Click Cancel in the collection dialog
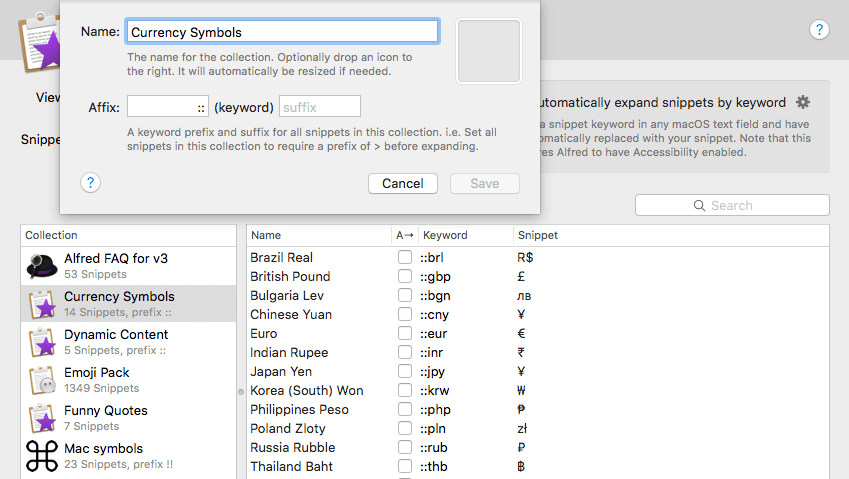The width and height of the screenshot is (849, 479). click(403, 183)
